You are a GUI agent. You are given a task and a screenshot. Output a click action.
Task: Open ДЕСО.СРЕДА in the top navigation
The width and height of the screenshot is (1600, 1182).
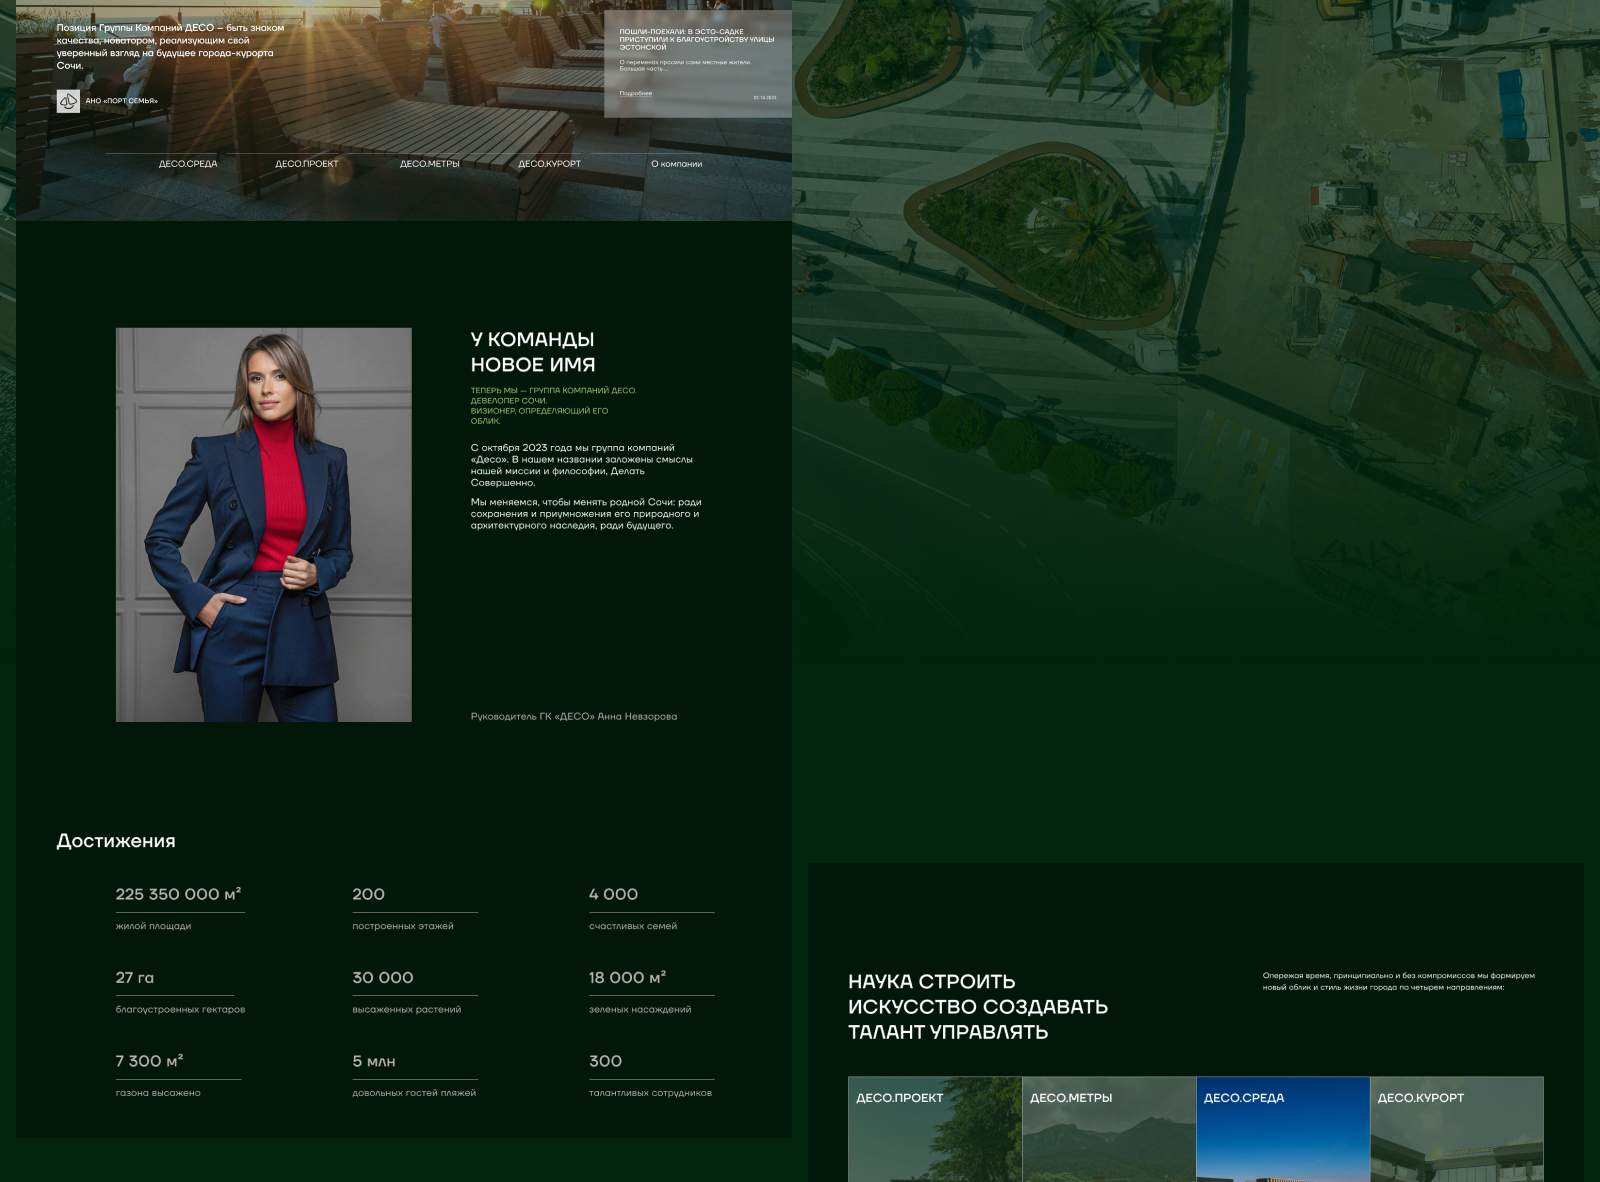point(188,164)
